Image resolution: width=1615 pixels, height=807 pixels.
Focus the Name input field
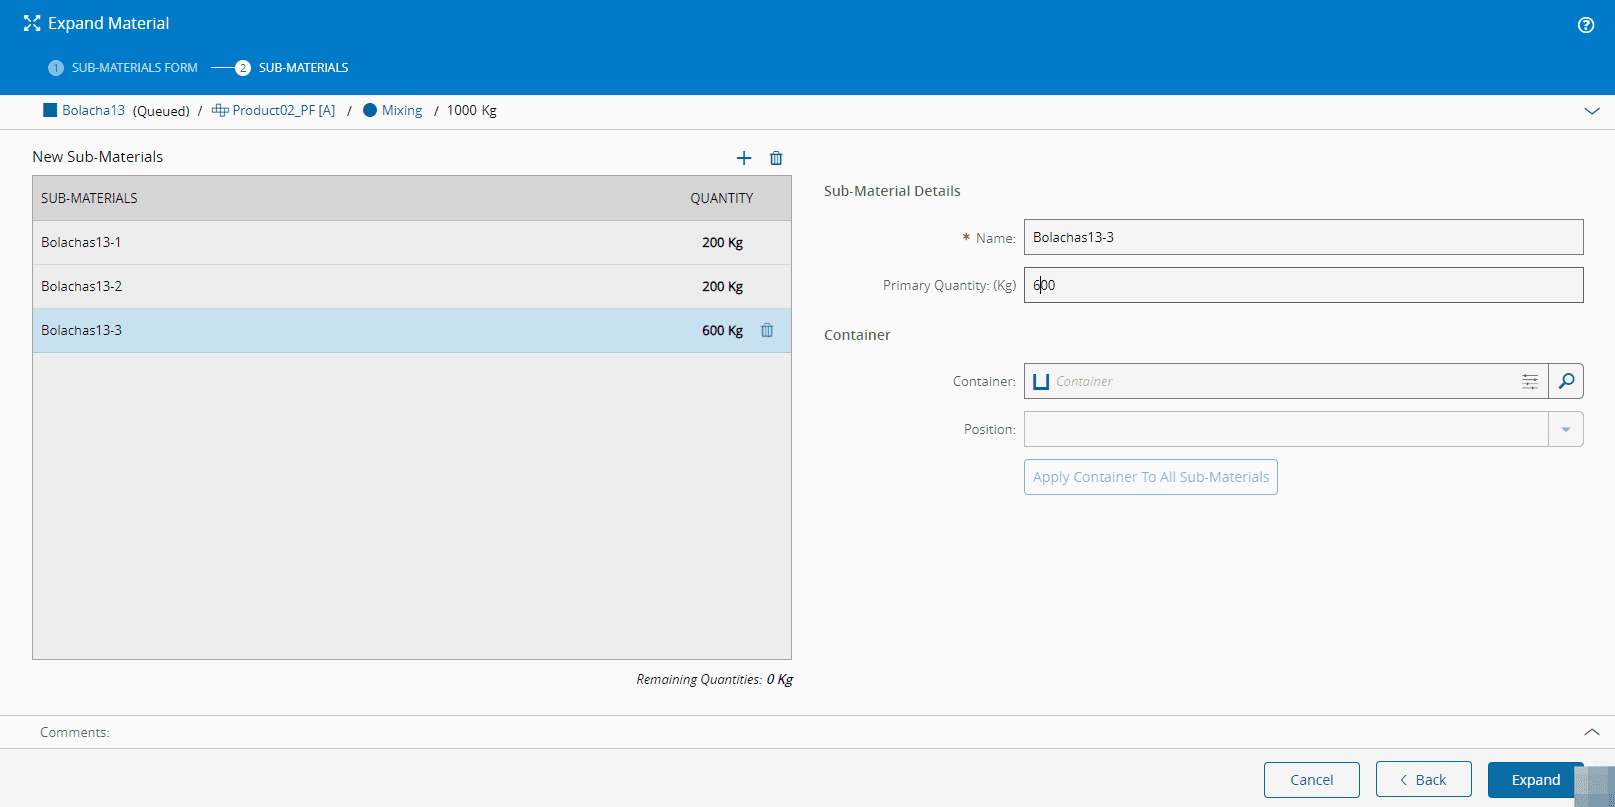click(1303, 237)
